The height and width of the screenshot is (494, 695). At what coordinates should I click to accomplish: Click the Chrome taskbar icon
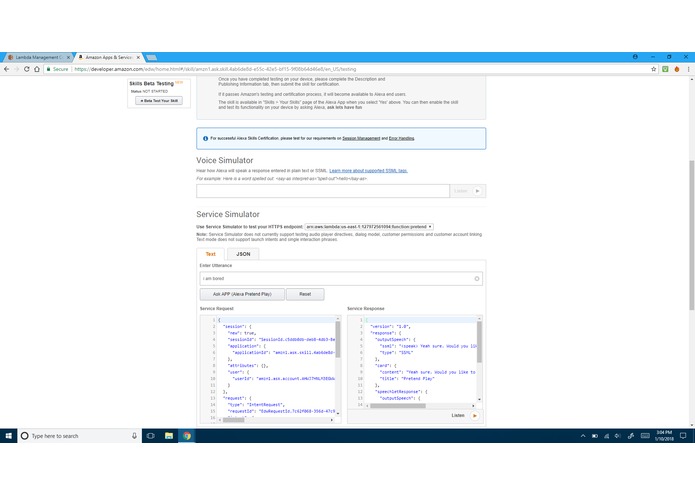[187, 436]
